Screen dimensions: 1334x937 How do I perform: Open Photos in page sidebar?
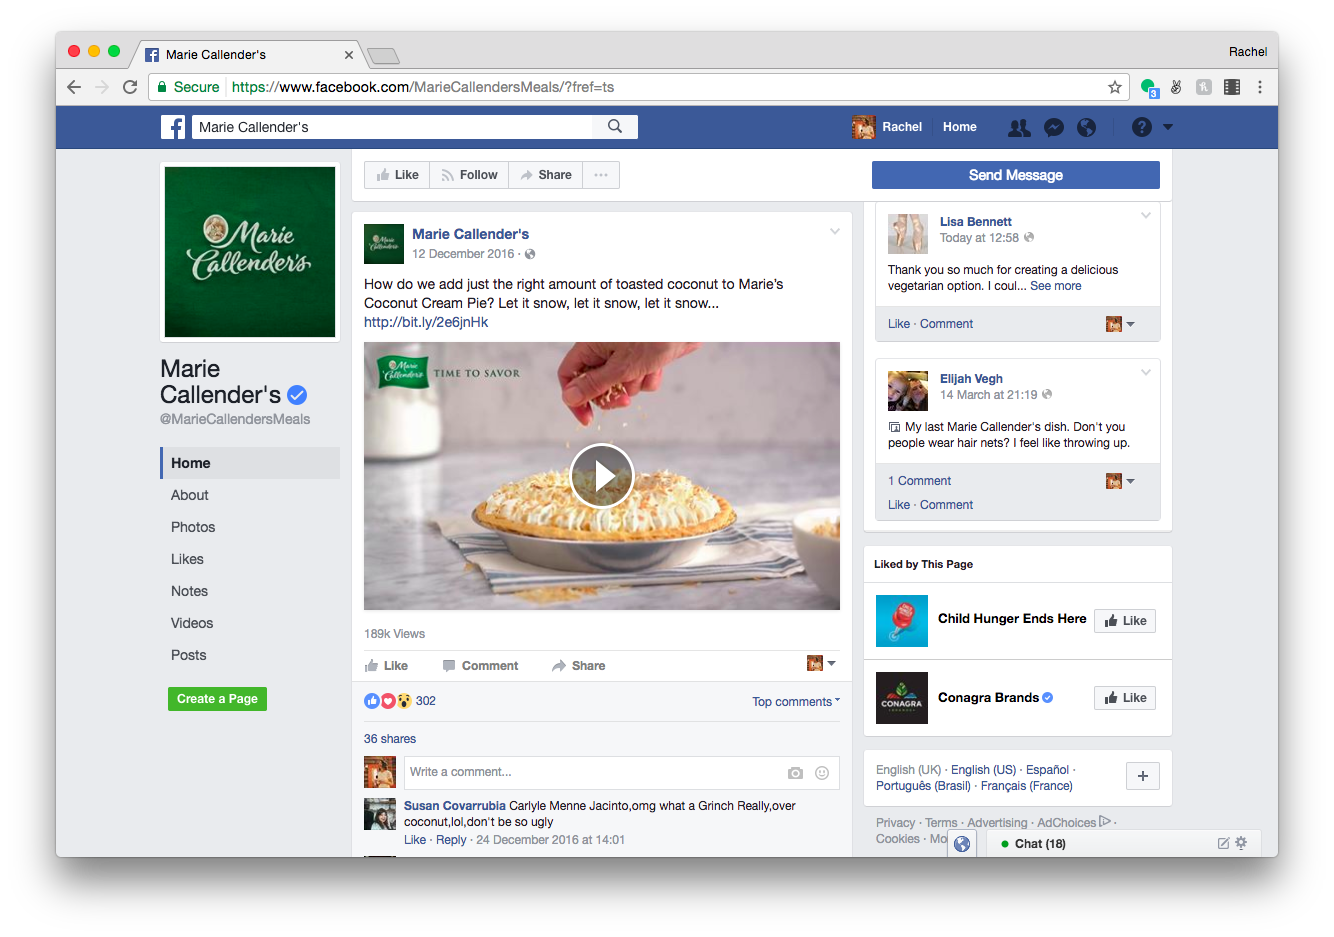click(193, 527)
